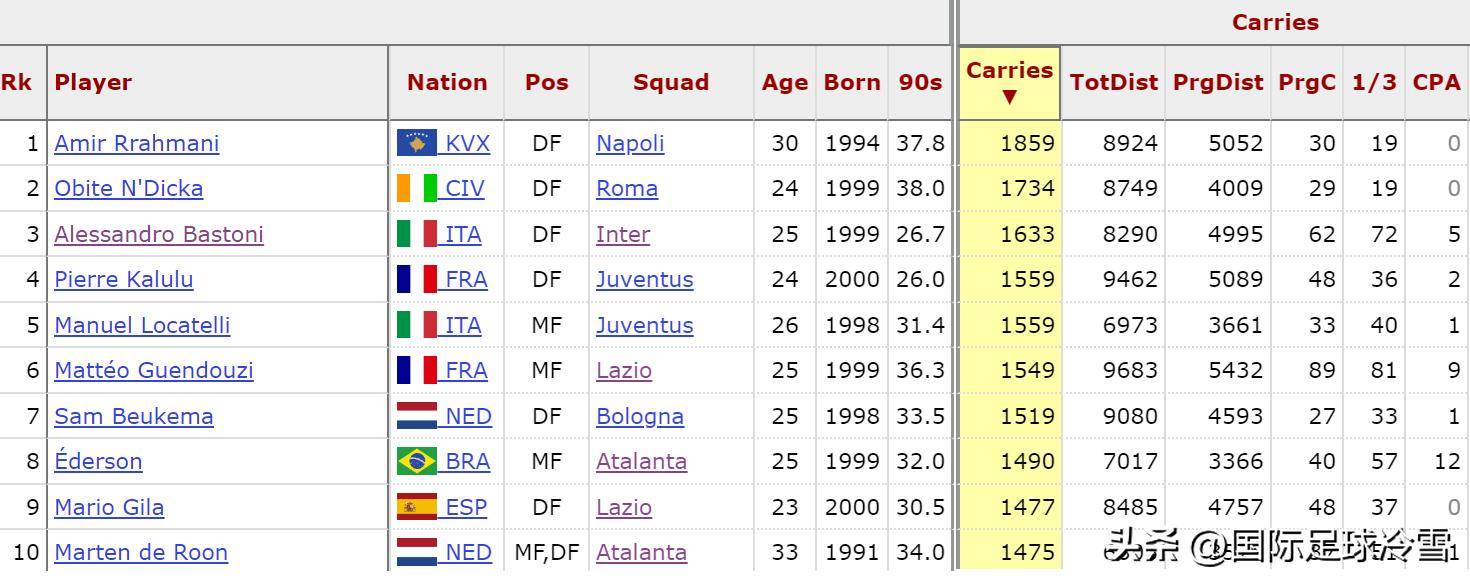This screenshot has height=582, width=1470.
Task: Sort by the Squad column header
Action: click(671, 83)
